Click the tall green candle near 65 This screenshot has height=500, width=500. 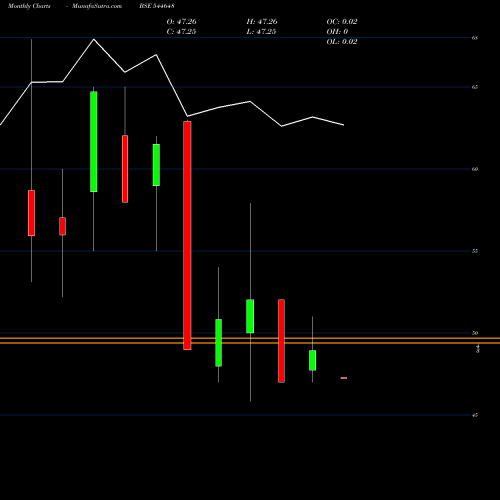(x=94, y=141)
